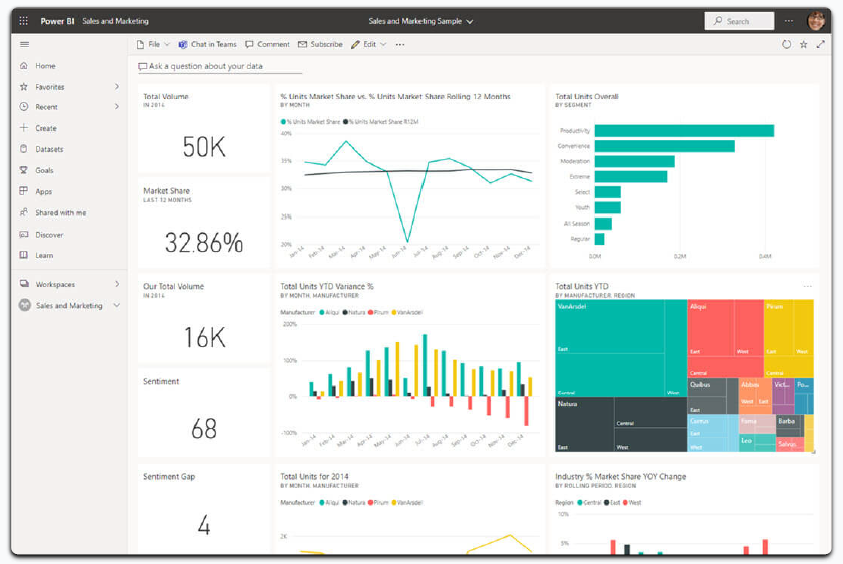Open Datasets from the sidebar
The image size is (843, 564).
(48, 149)
